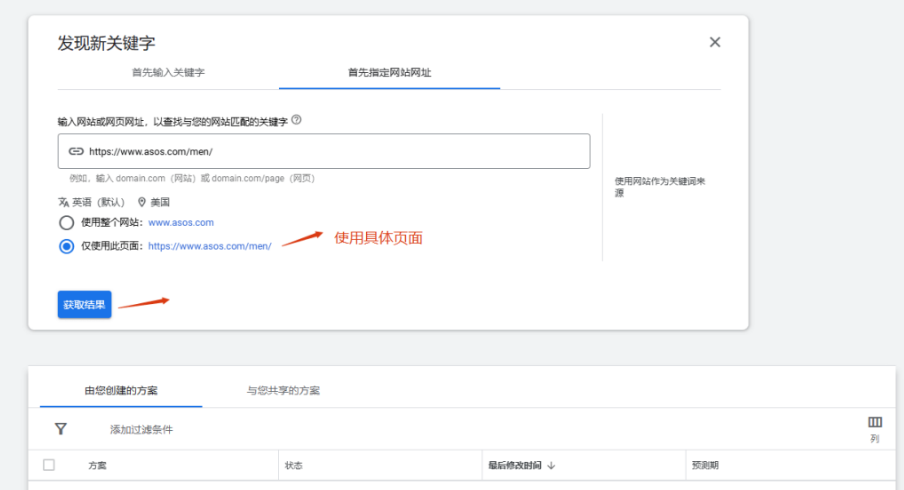Image resolution: width=904 pixels, height=490 pixels.
Task: Click the sort arrow beside 最后修改时间
Action: click(551, 466)
